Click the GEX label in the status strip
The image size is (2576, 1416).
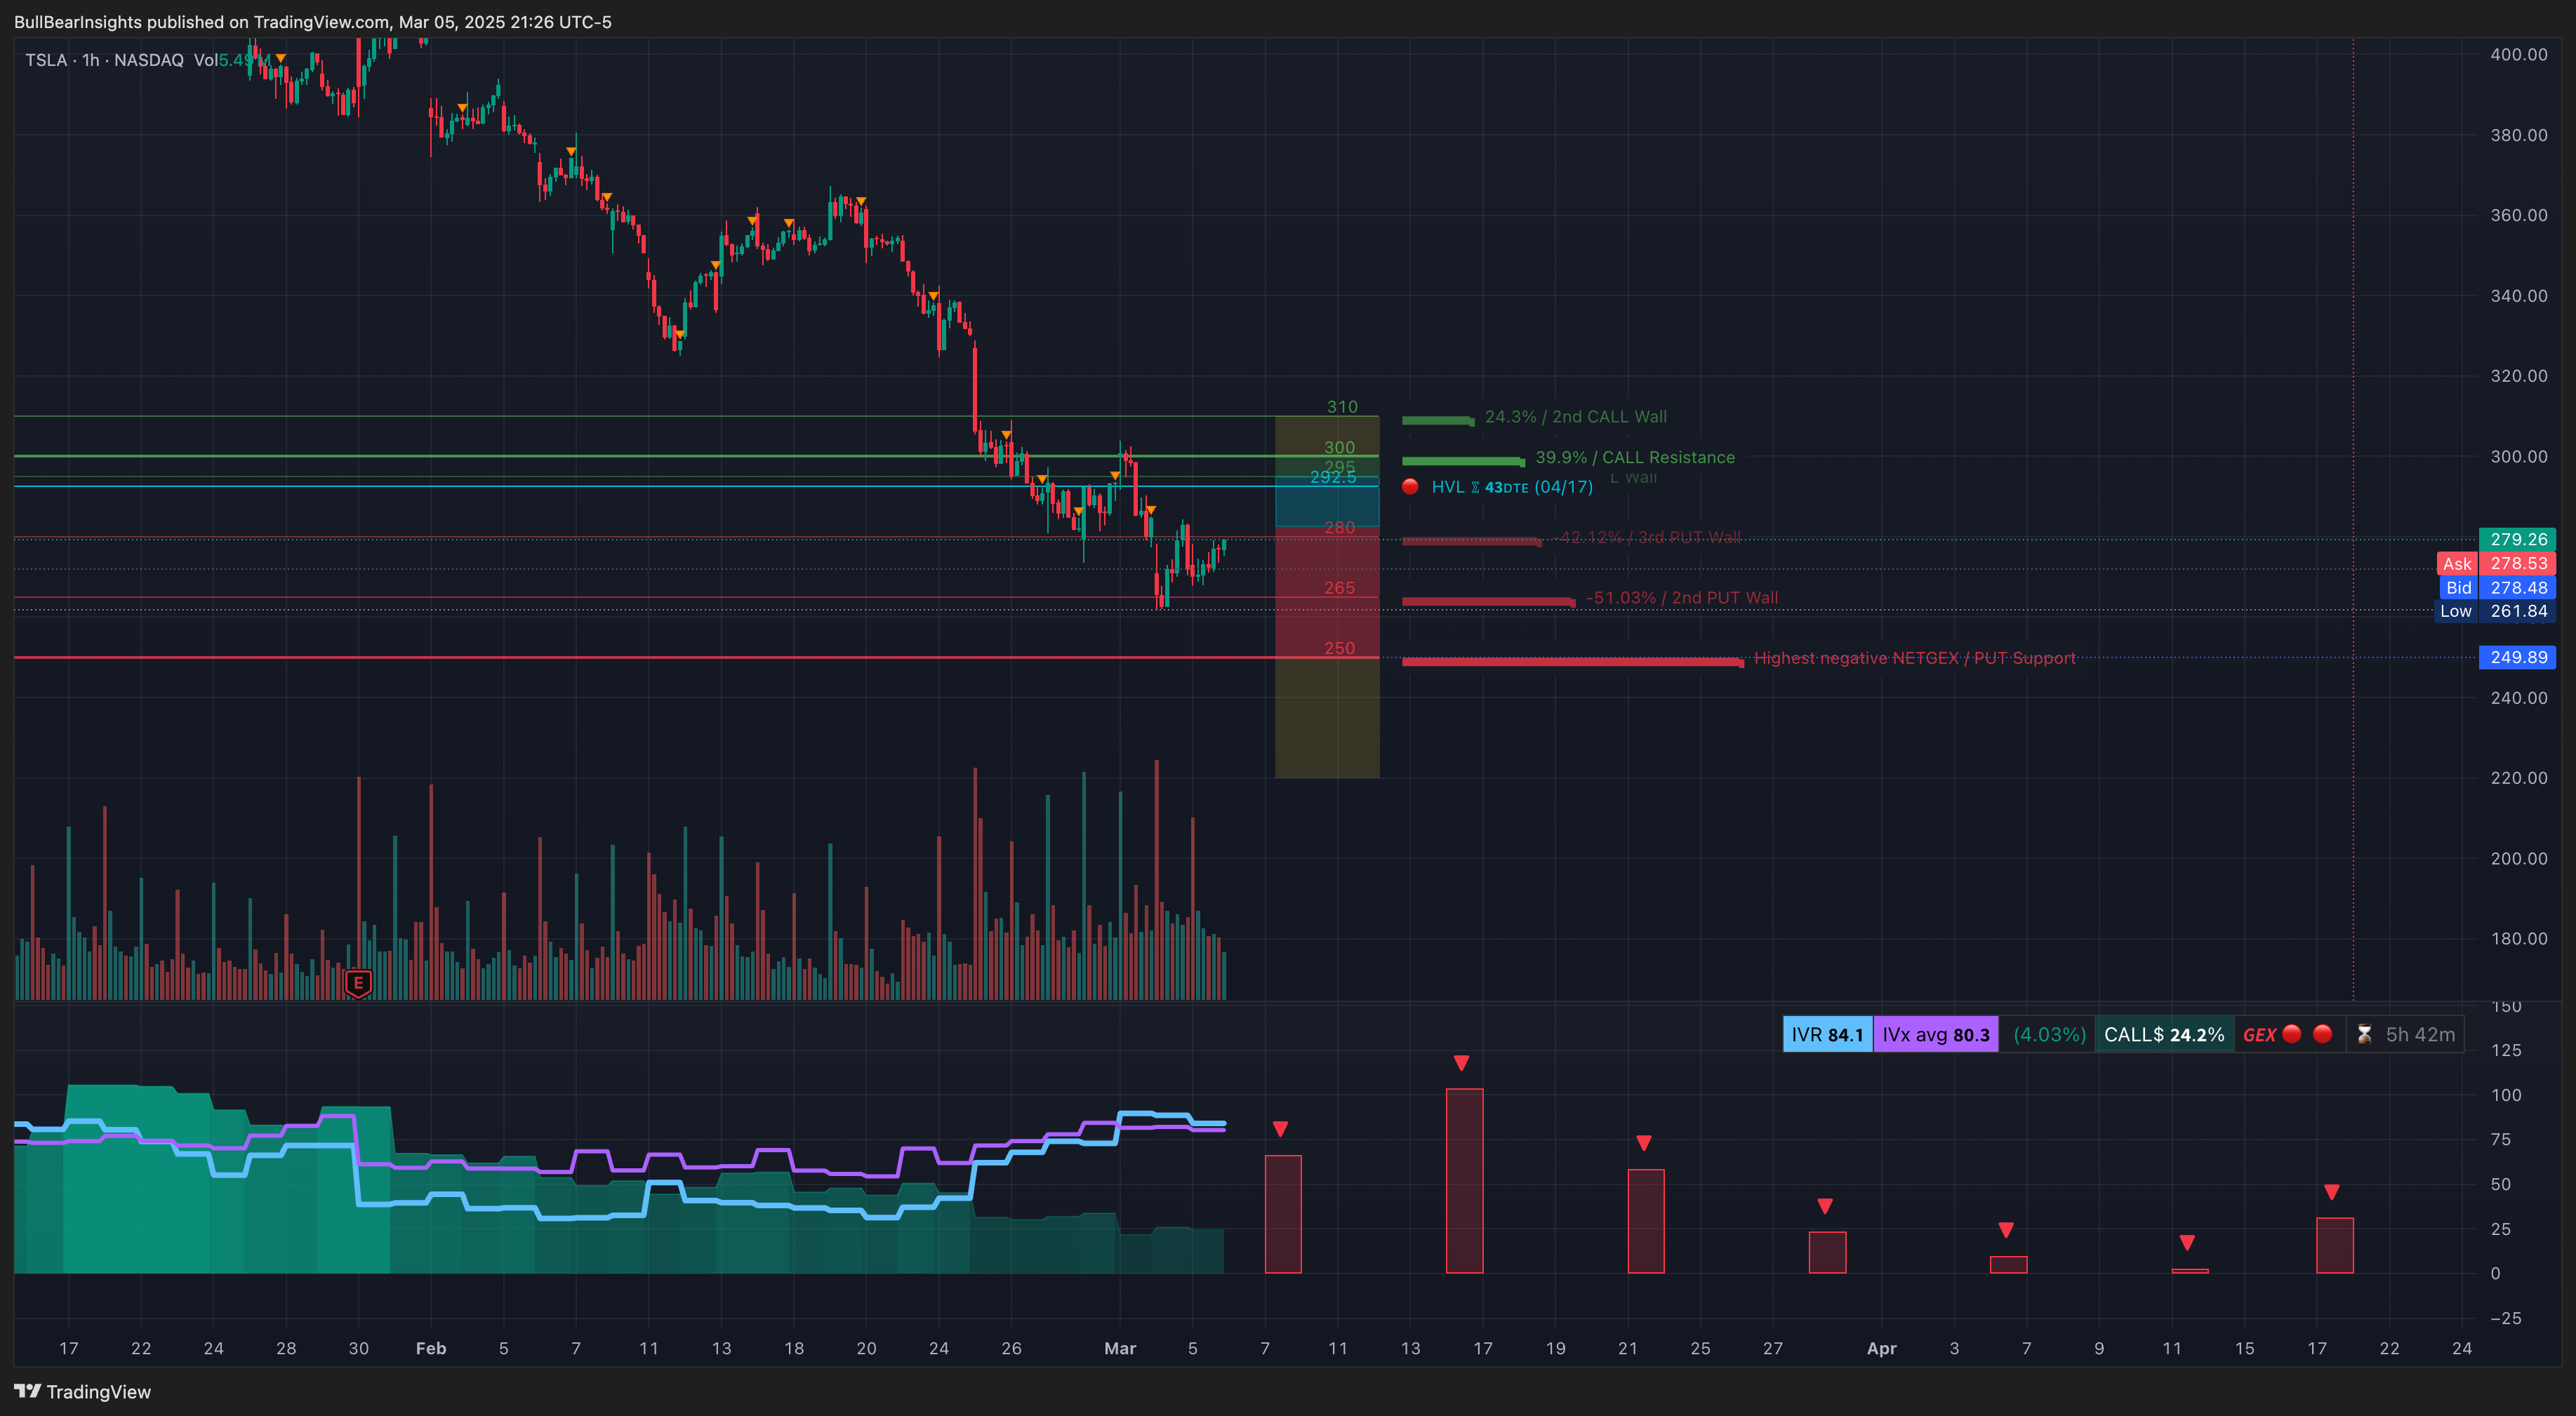(2259, 1035)
